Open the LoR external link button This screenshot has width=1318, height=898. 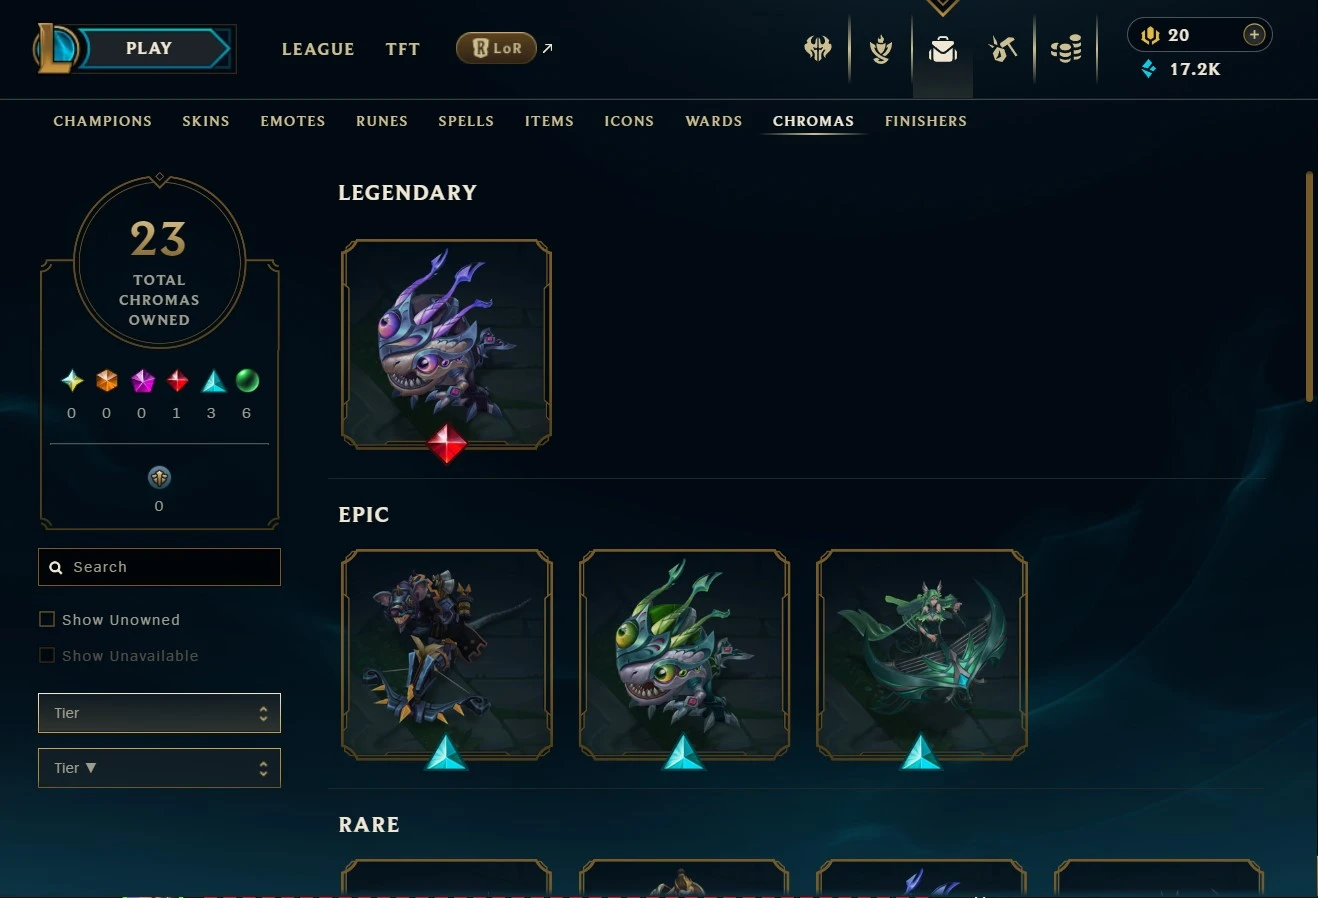(x=496, y=48)
